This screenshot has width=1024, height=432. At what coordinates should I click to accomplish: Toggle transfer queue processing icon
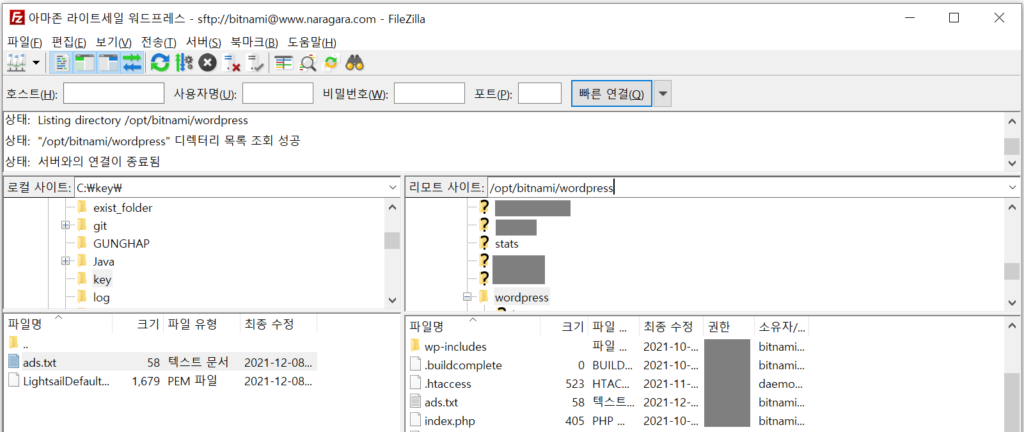click(184, 63)
